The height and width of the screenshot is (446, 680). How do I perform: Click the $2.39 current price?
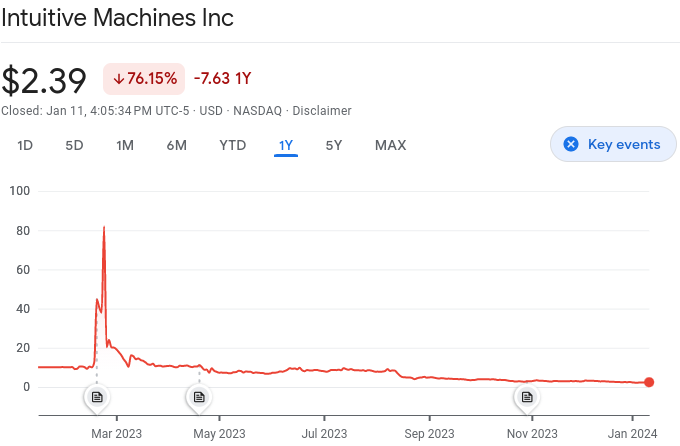[x=44, y=79]
